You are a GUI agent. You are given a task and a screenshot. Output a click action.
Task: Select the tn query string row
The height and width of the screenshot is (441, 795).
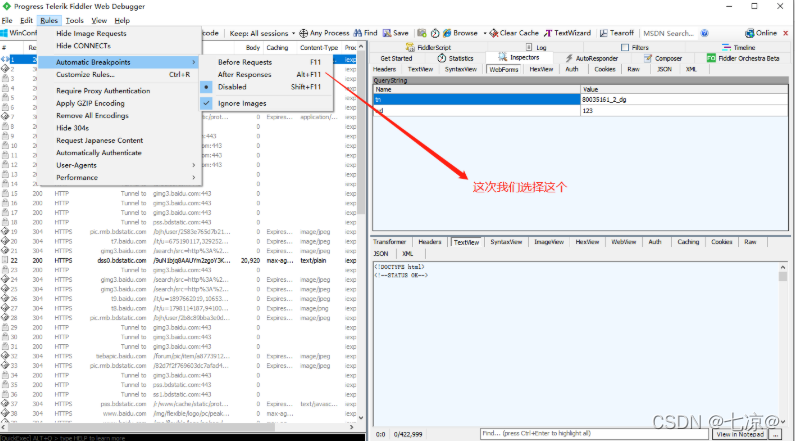point(581,100)
